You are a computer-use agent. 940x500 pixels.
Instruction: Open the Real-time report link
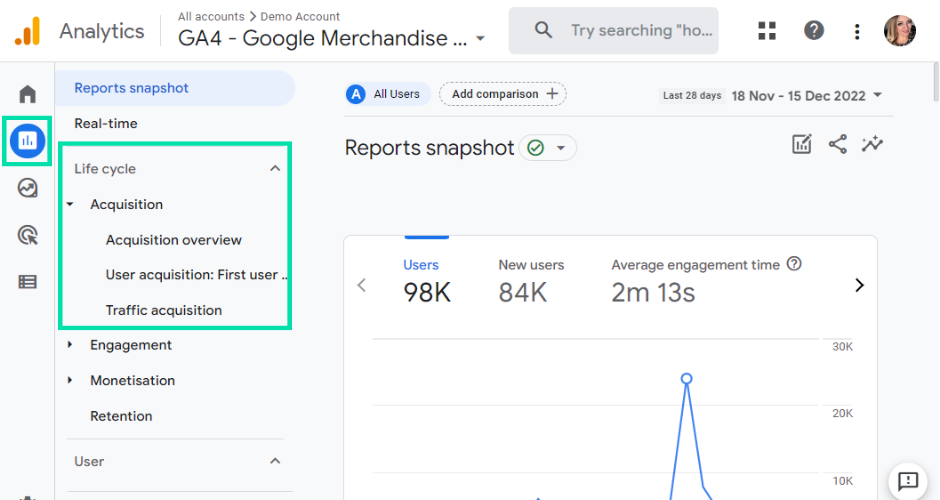[106, 123]
